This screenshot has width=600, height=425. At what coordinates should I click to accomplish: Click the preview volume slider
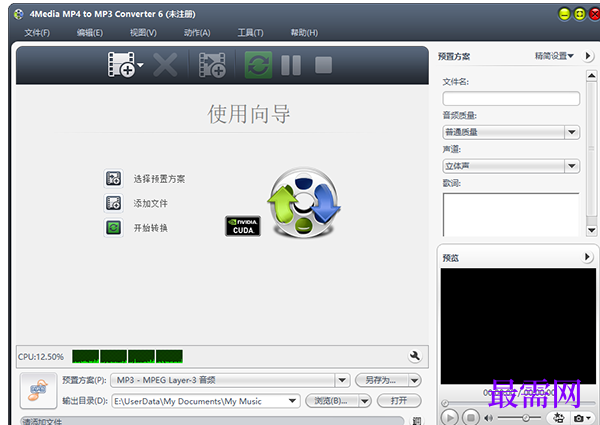tap(519, 418)
